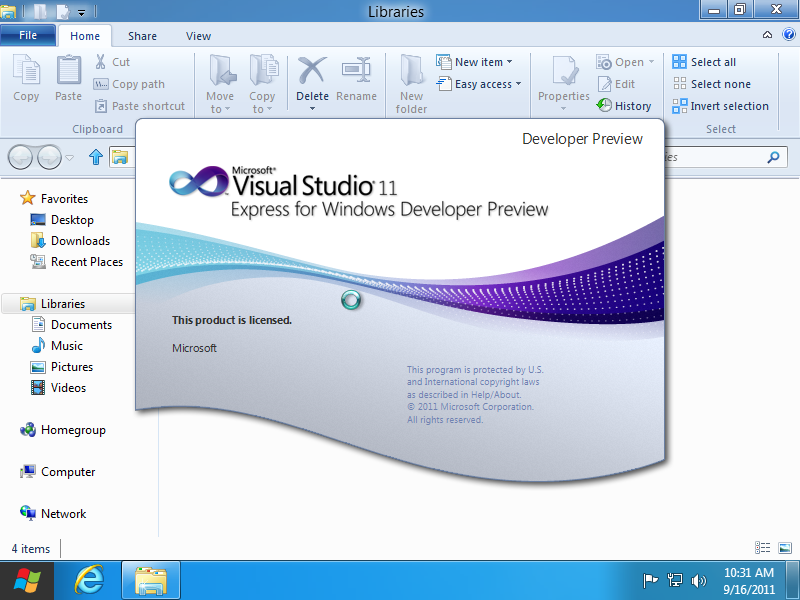Image resolution: width=800 pixels, height=600 pixels.
Task: Switch to the View ribbon tab
Action: pyautogui.click(x=198, y=36)
